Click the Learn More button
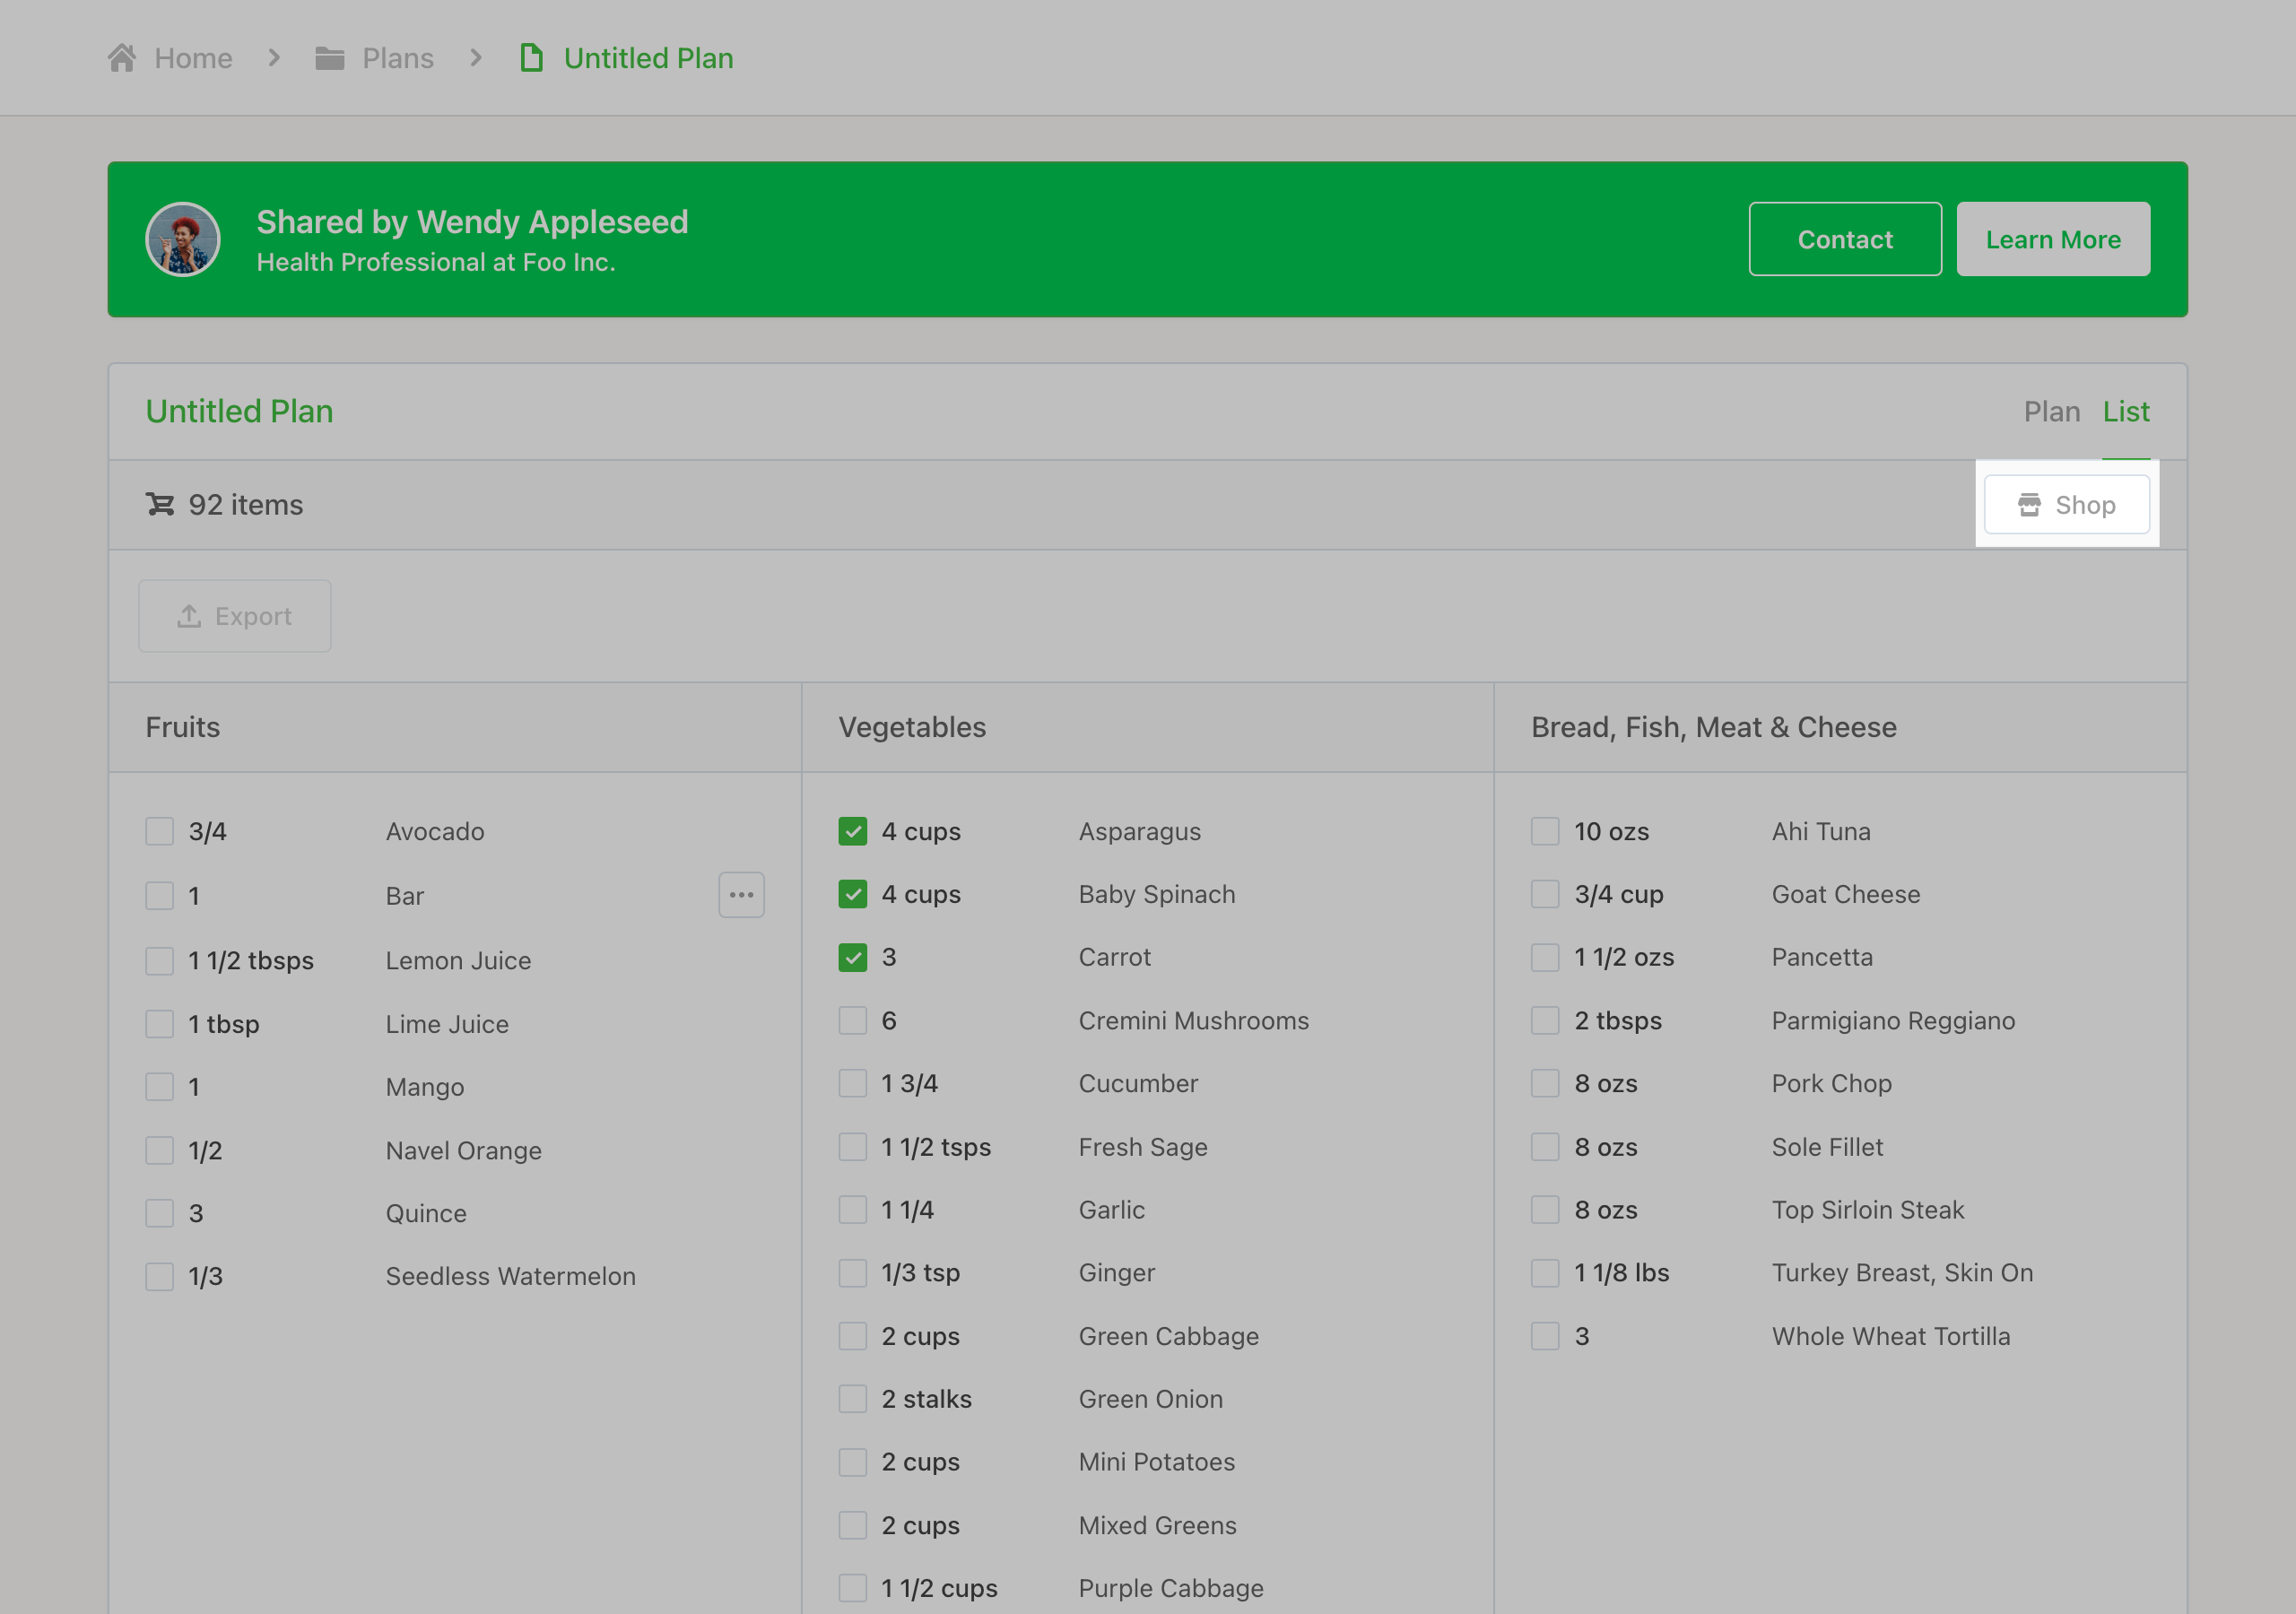2296x1614 pixels. coord(2052,240)
